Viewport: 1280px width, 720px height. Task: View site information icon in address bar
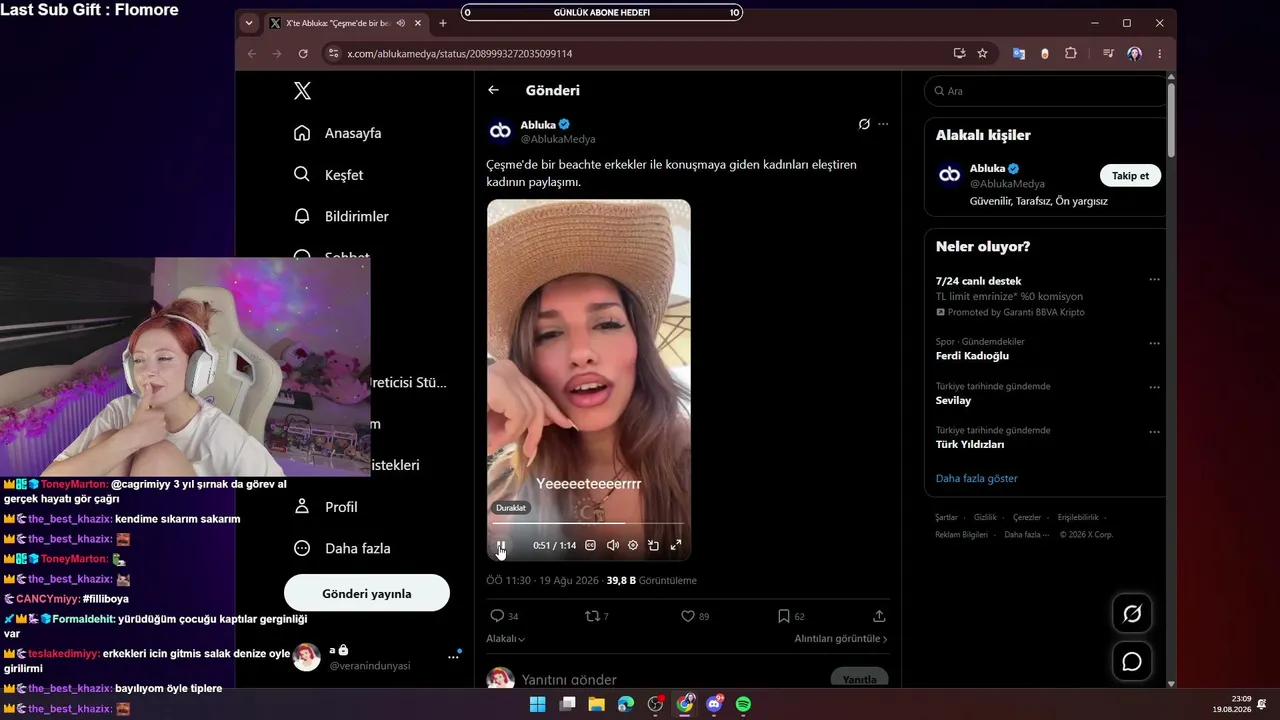334,53
